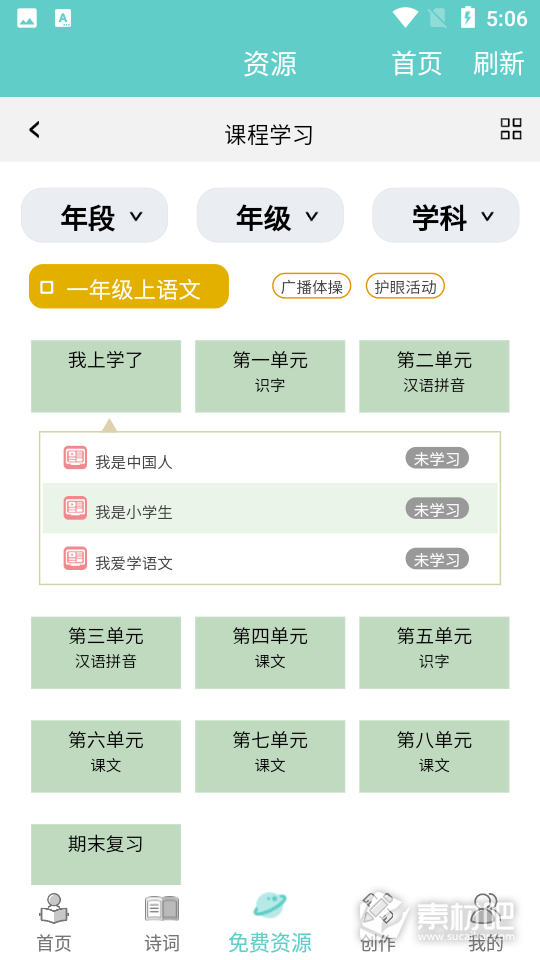
Task: Open the 学科 dropdown
Action: tap(446, 216)
